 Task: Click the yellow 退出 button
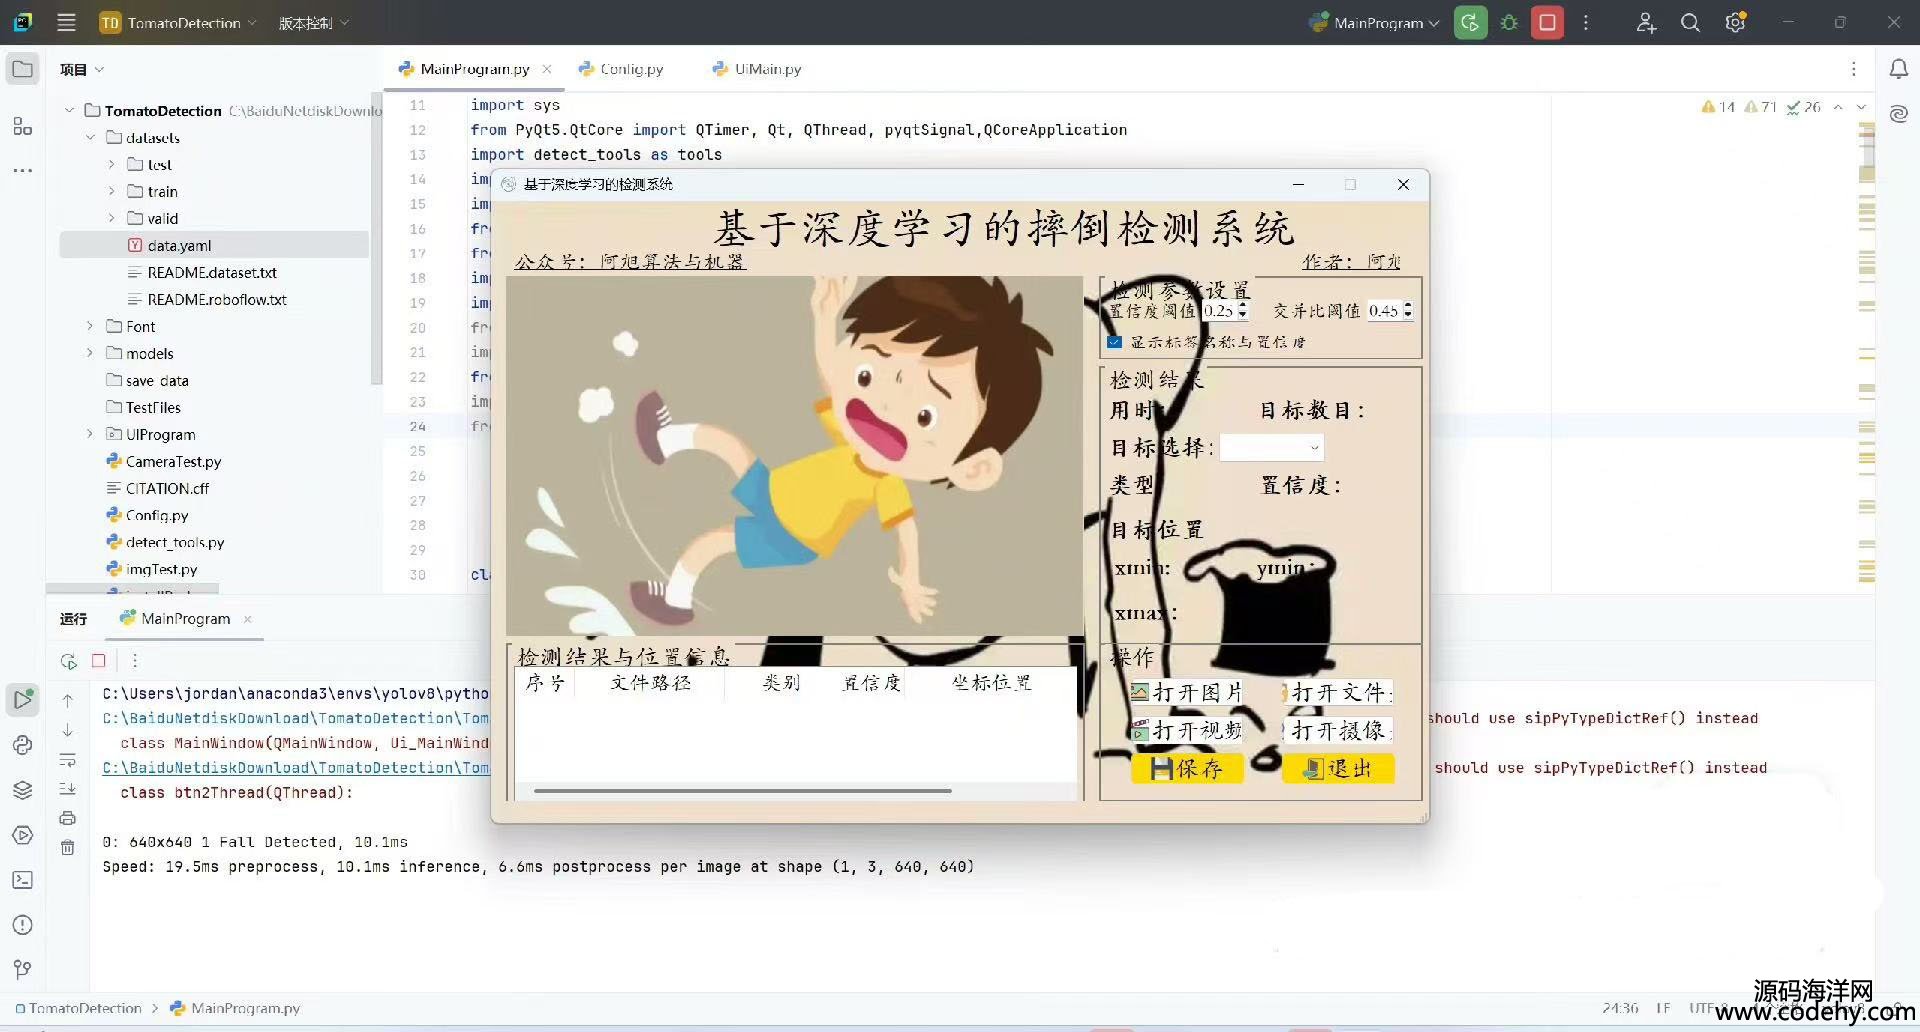(x=1338, y=768)
